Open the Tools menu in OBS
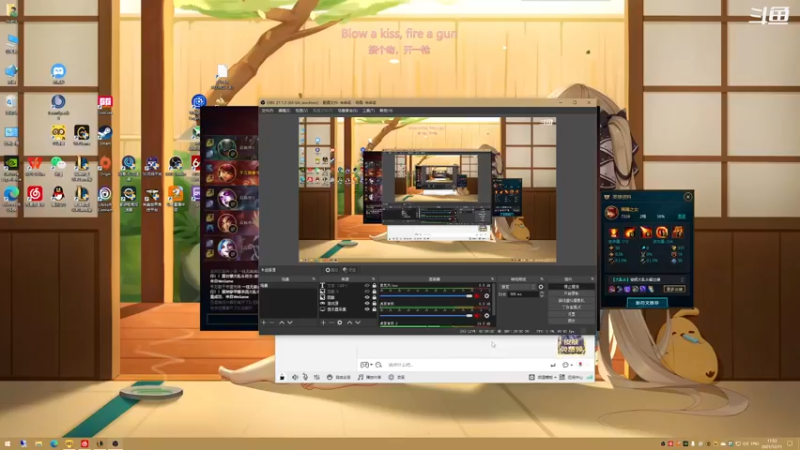800x450 pixels. click(368, 110)
